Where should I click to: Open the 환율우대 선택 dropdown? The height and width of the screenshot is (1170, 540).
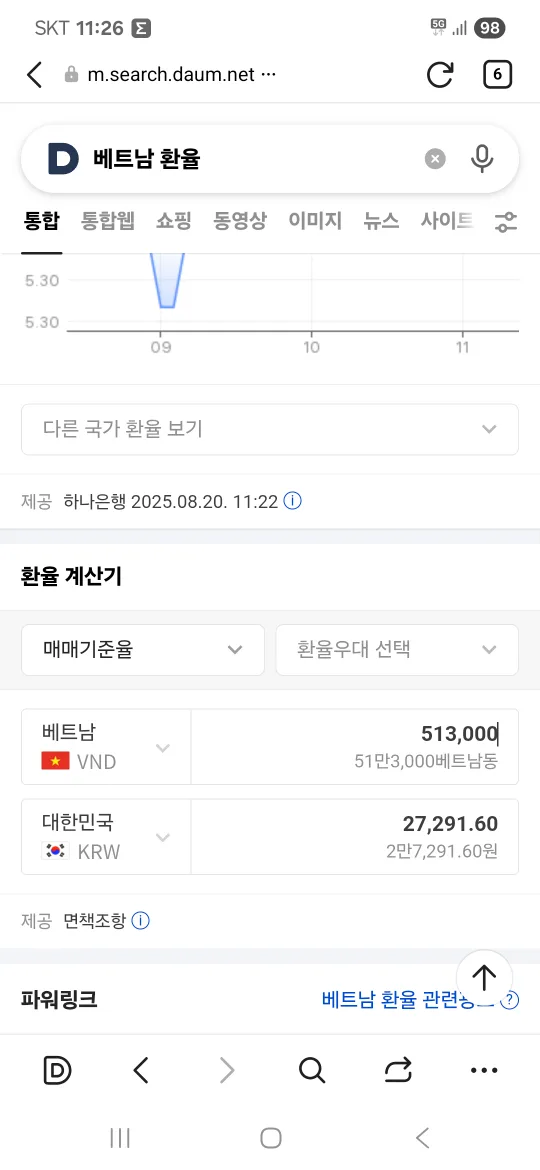(397, 650)
